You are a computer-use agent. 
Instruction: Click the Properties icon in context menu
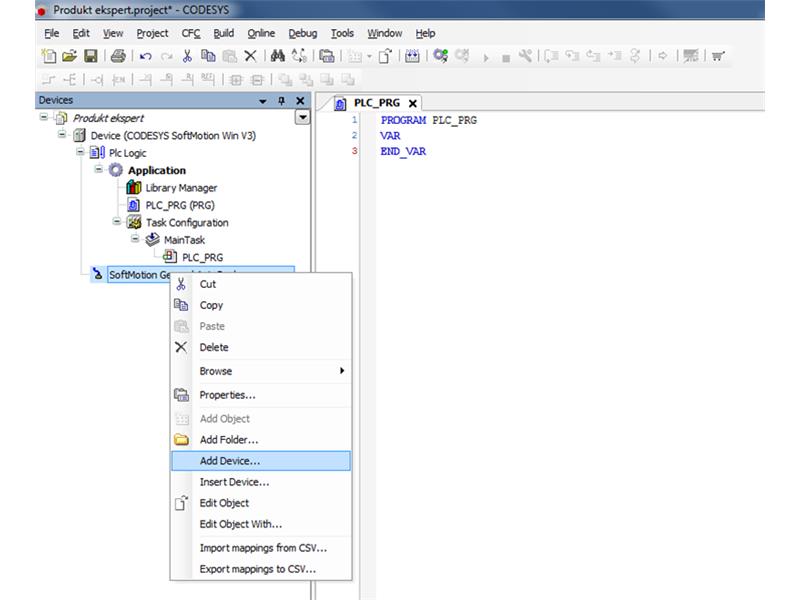181,394
